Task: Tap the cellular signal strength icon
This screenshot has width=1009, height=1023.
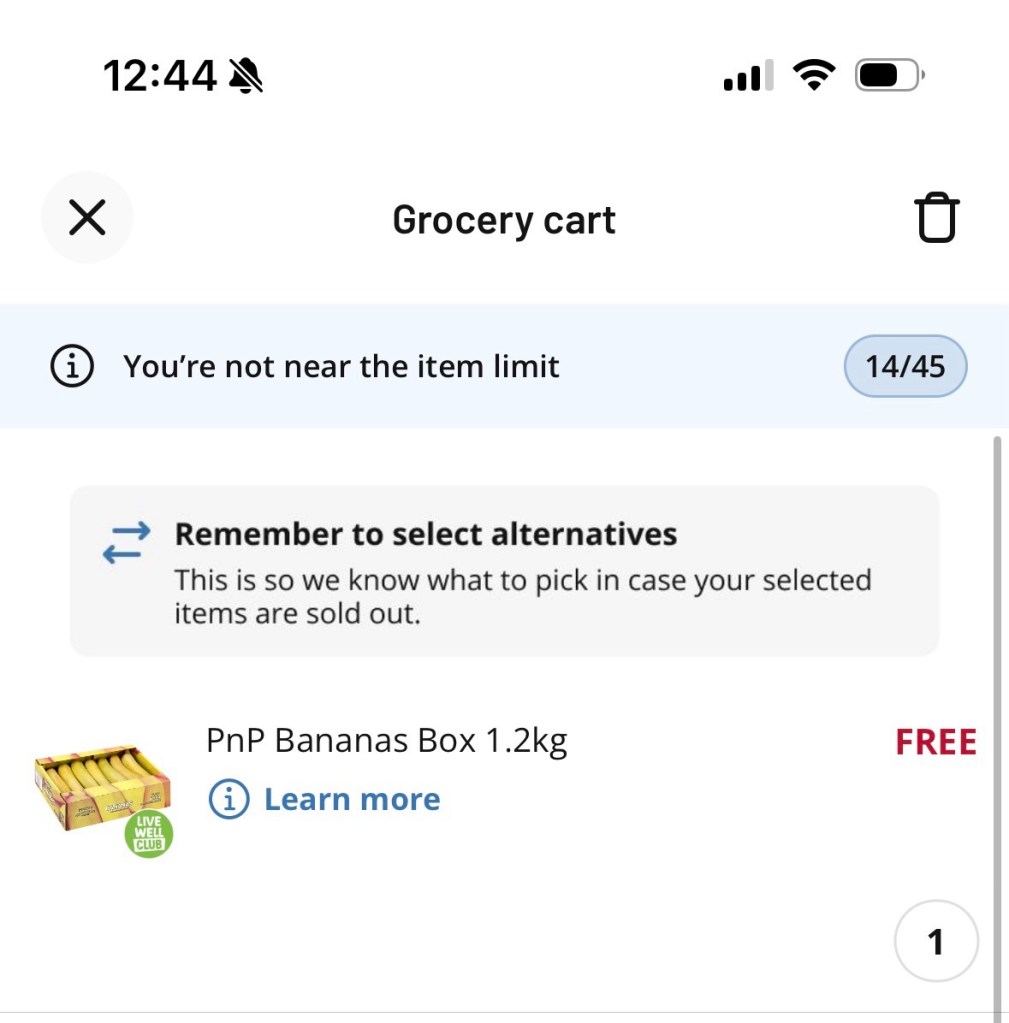Action: pos(748,76)
